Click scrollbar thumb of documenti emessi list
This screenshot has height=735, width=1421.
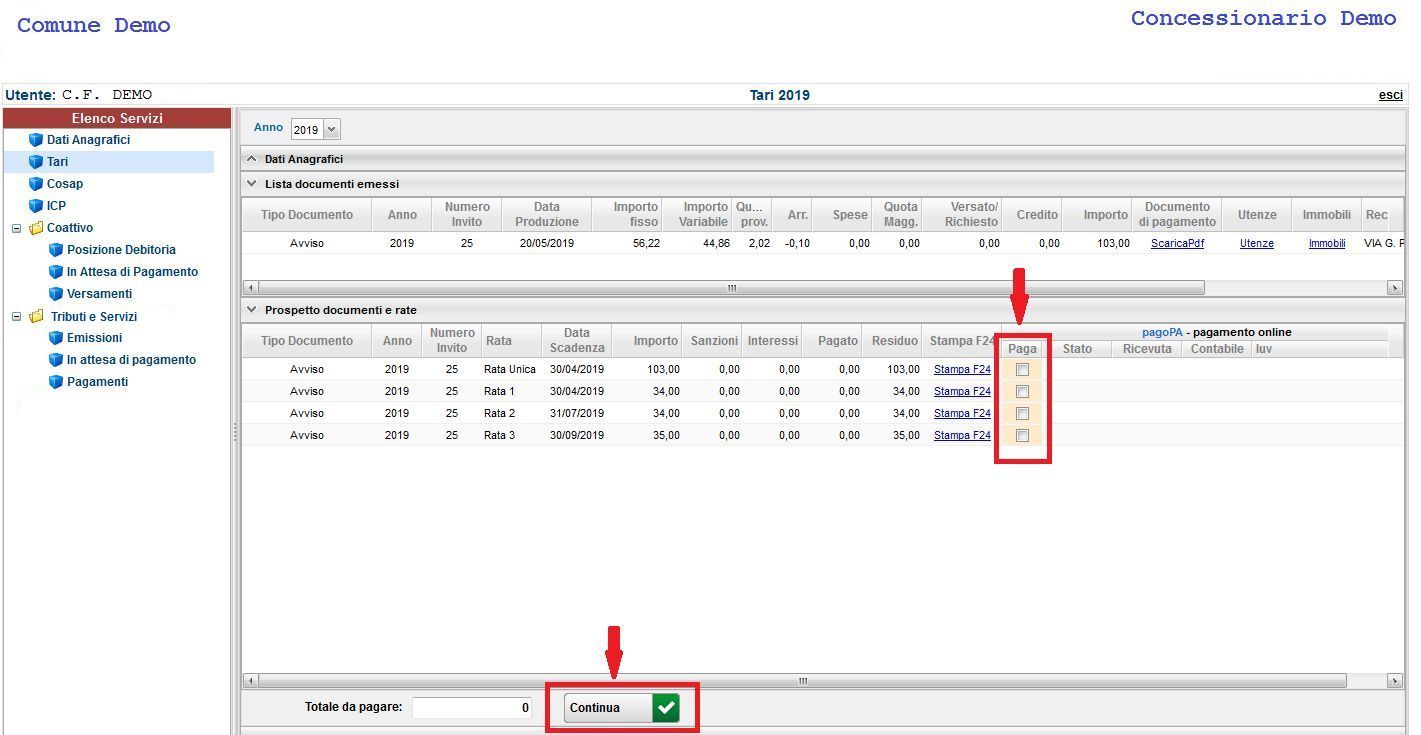tap(731, 288)
